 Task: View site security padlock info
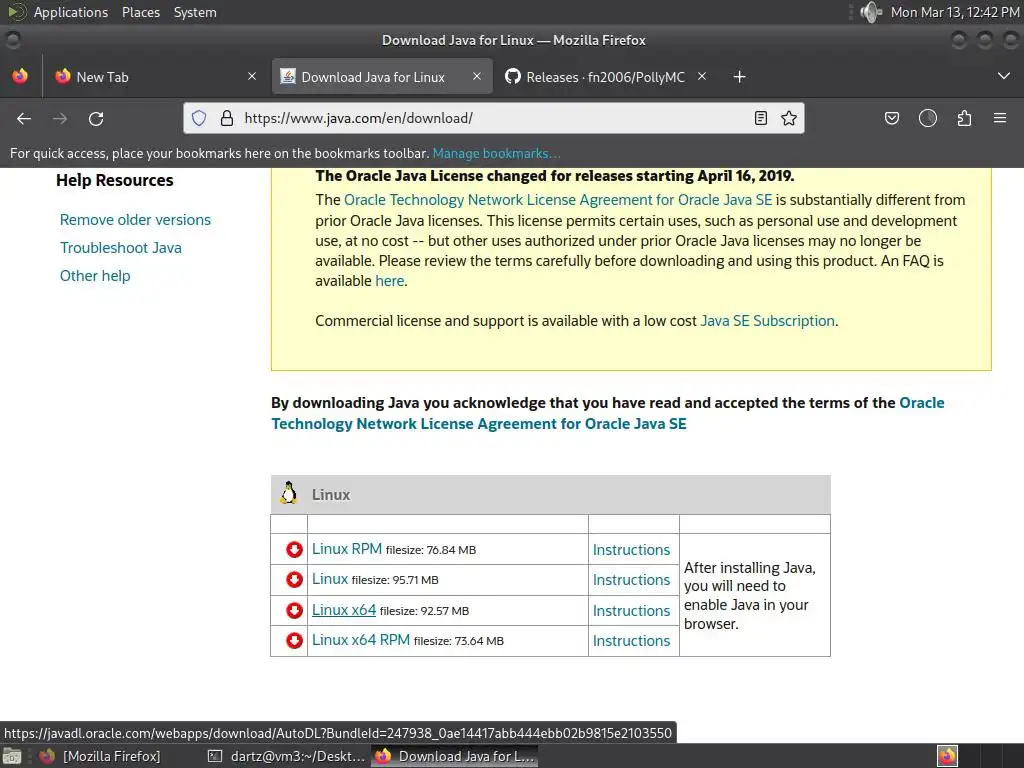pyautogui.click(x=227, y=118)
